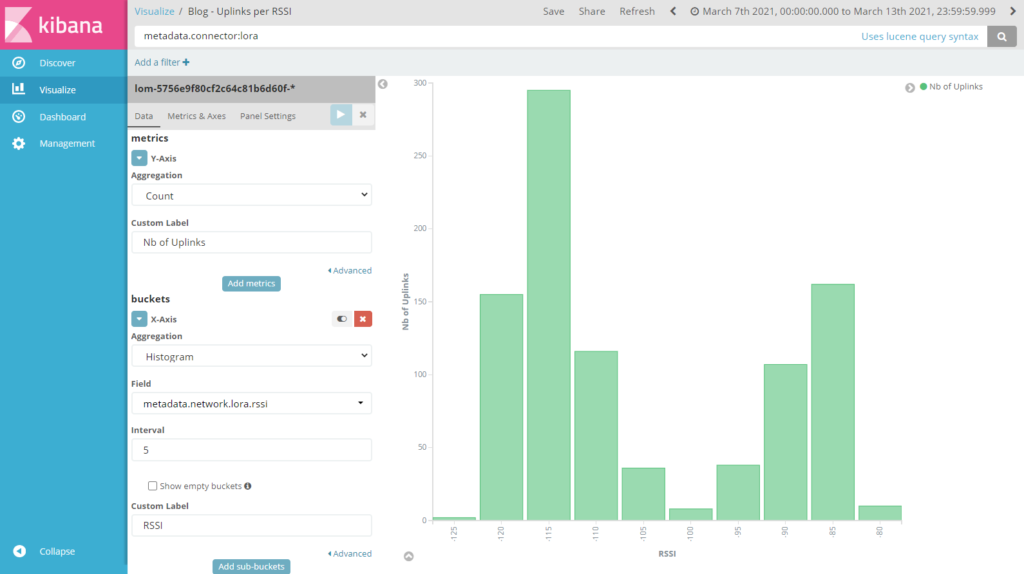Open the metadata.network.lora.rssi field dropdown
The width and height of the screenshot is (1024, 574).
point(251,404)
